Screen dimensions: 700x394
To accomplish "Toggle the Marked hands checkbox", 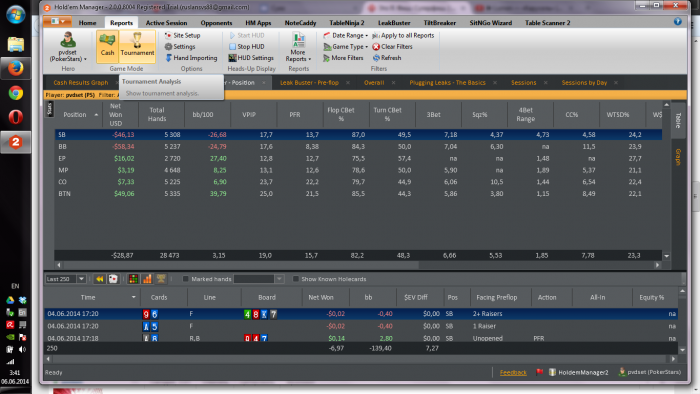I will point(185,279).
